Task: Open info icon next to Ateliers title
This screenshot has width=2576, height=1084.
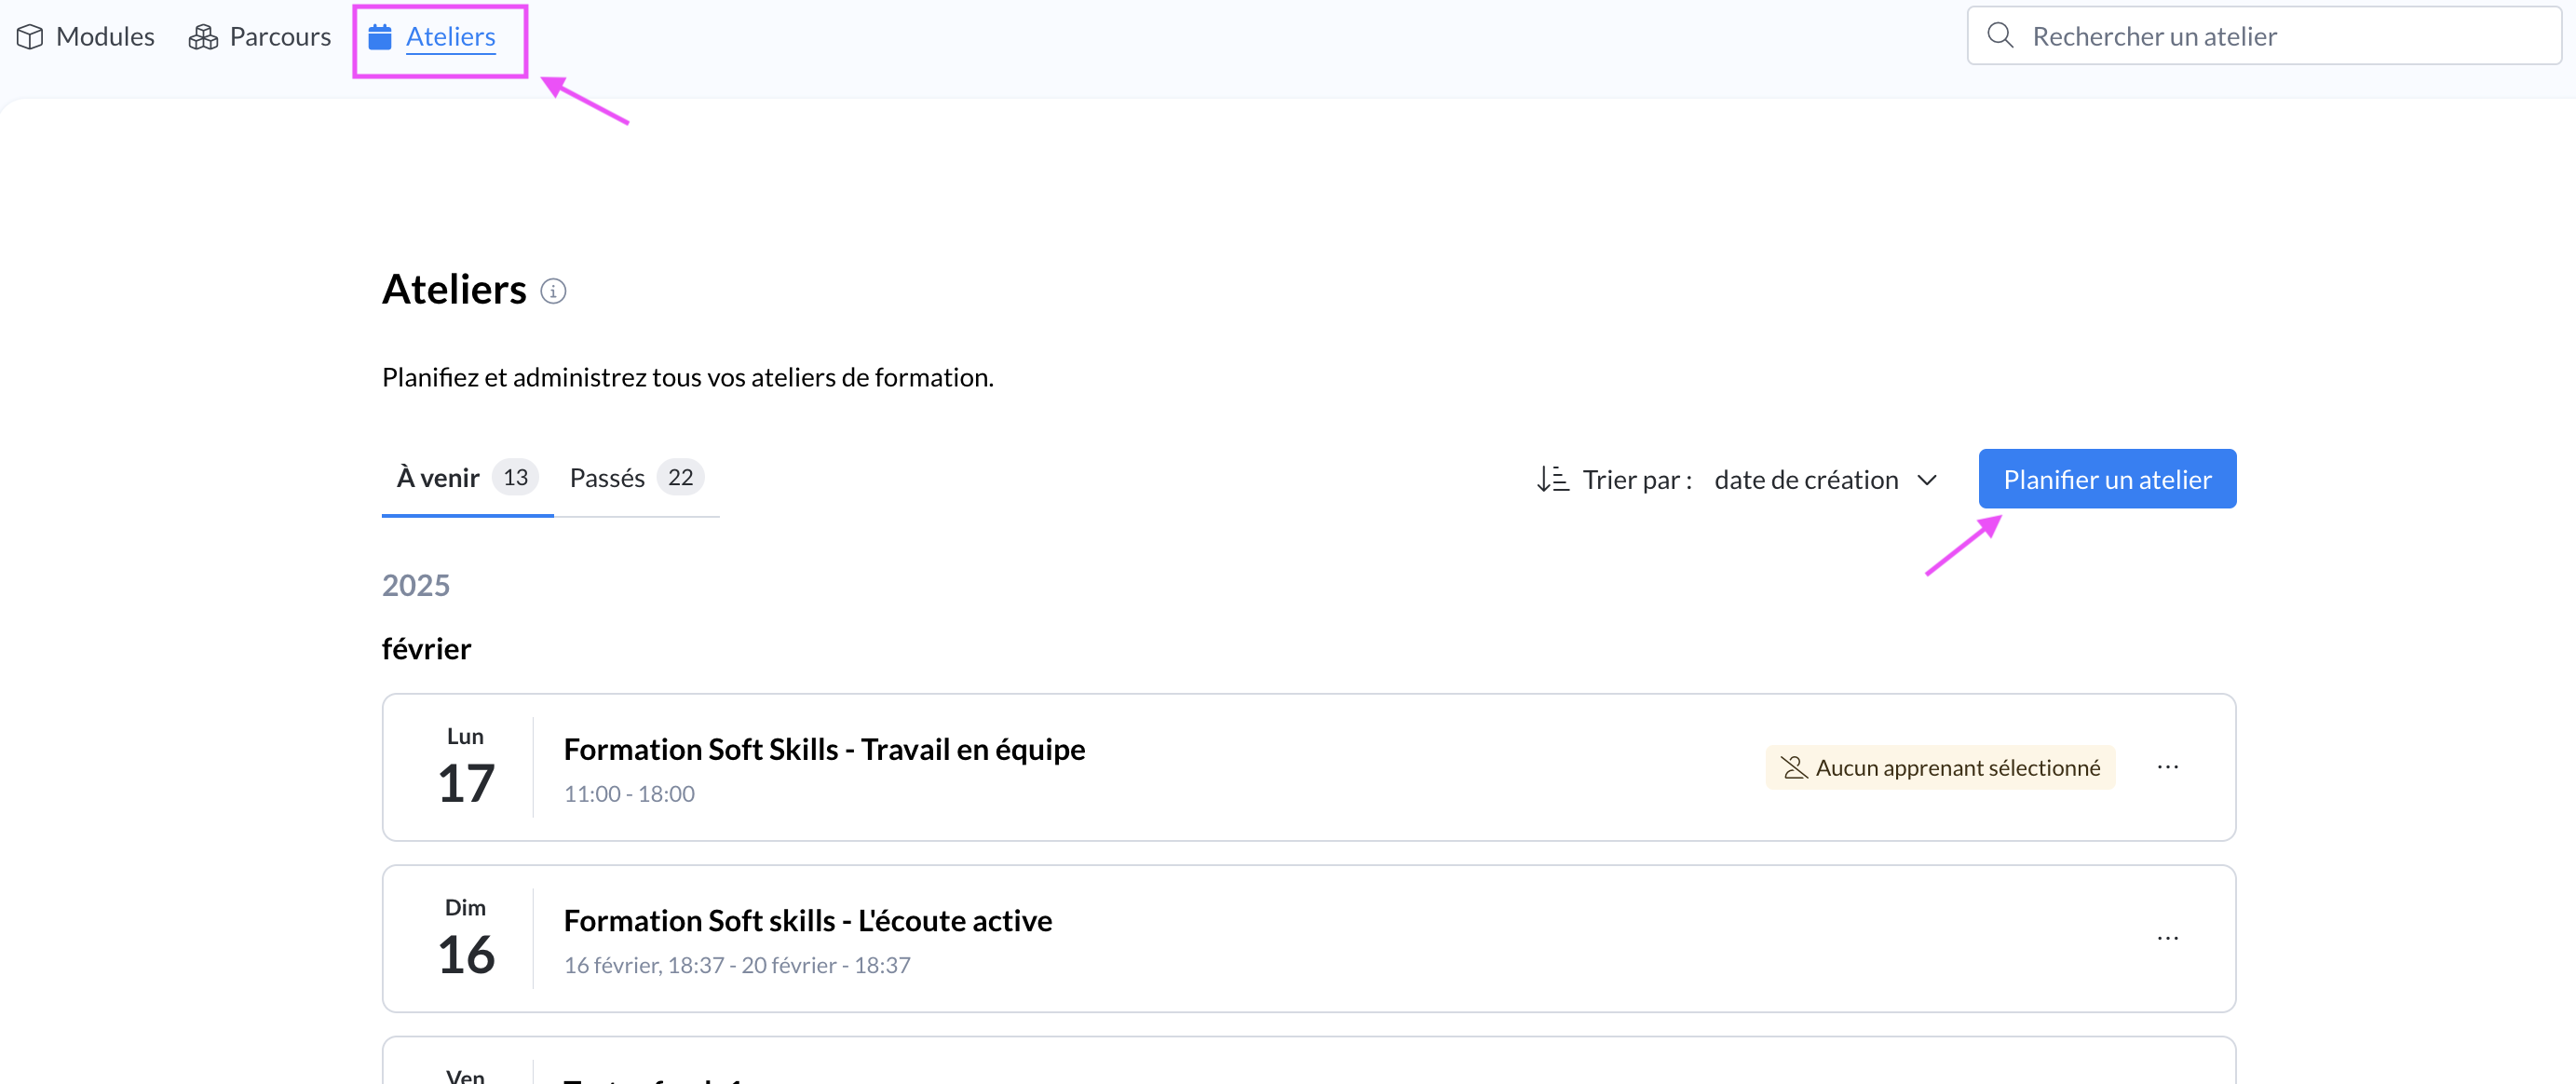Action: click(553, 291)
